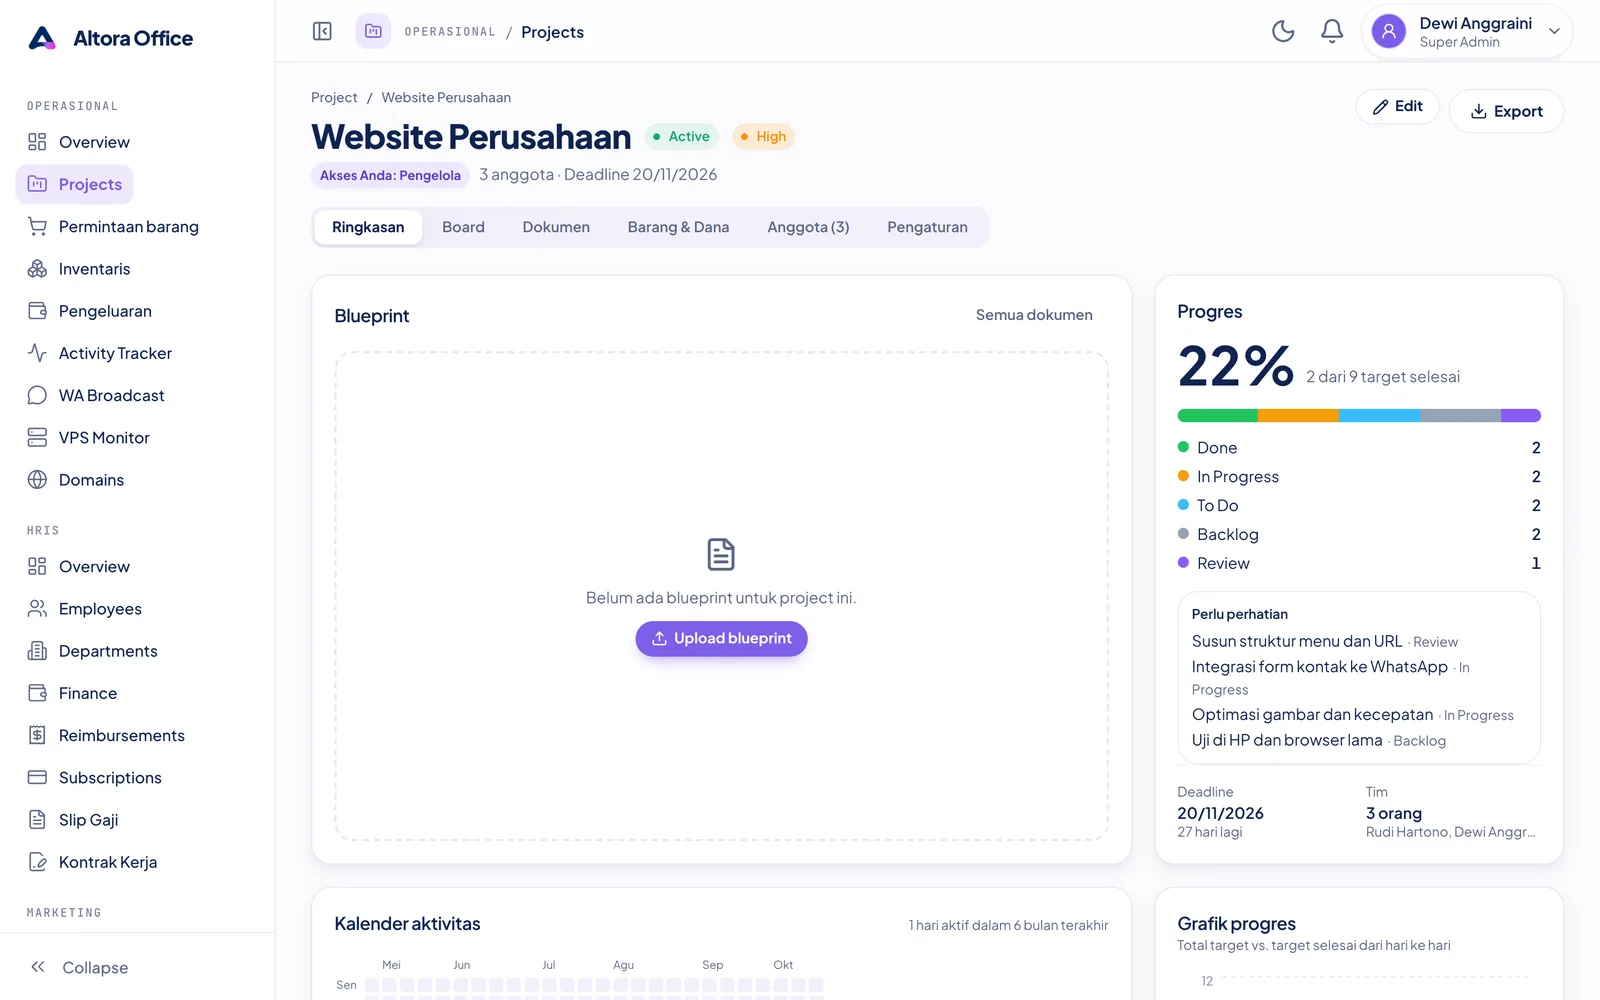This screenshot has width=1600, height=1000.
Task: Toggle dark mode moon icon
Action: click(1283, 31)
